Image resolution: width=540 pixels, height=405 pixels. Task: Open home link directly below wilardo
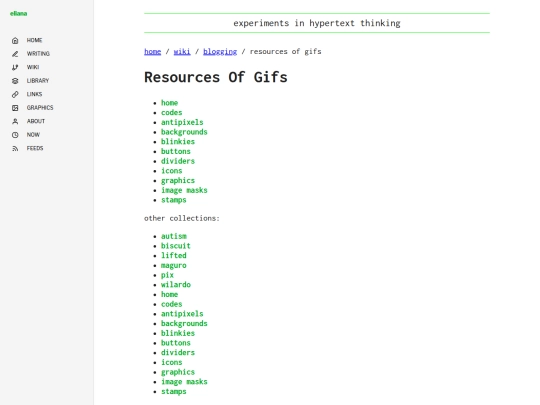pyautogui.click(x=169, y=294)
